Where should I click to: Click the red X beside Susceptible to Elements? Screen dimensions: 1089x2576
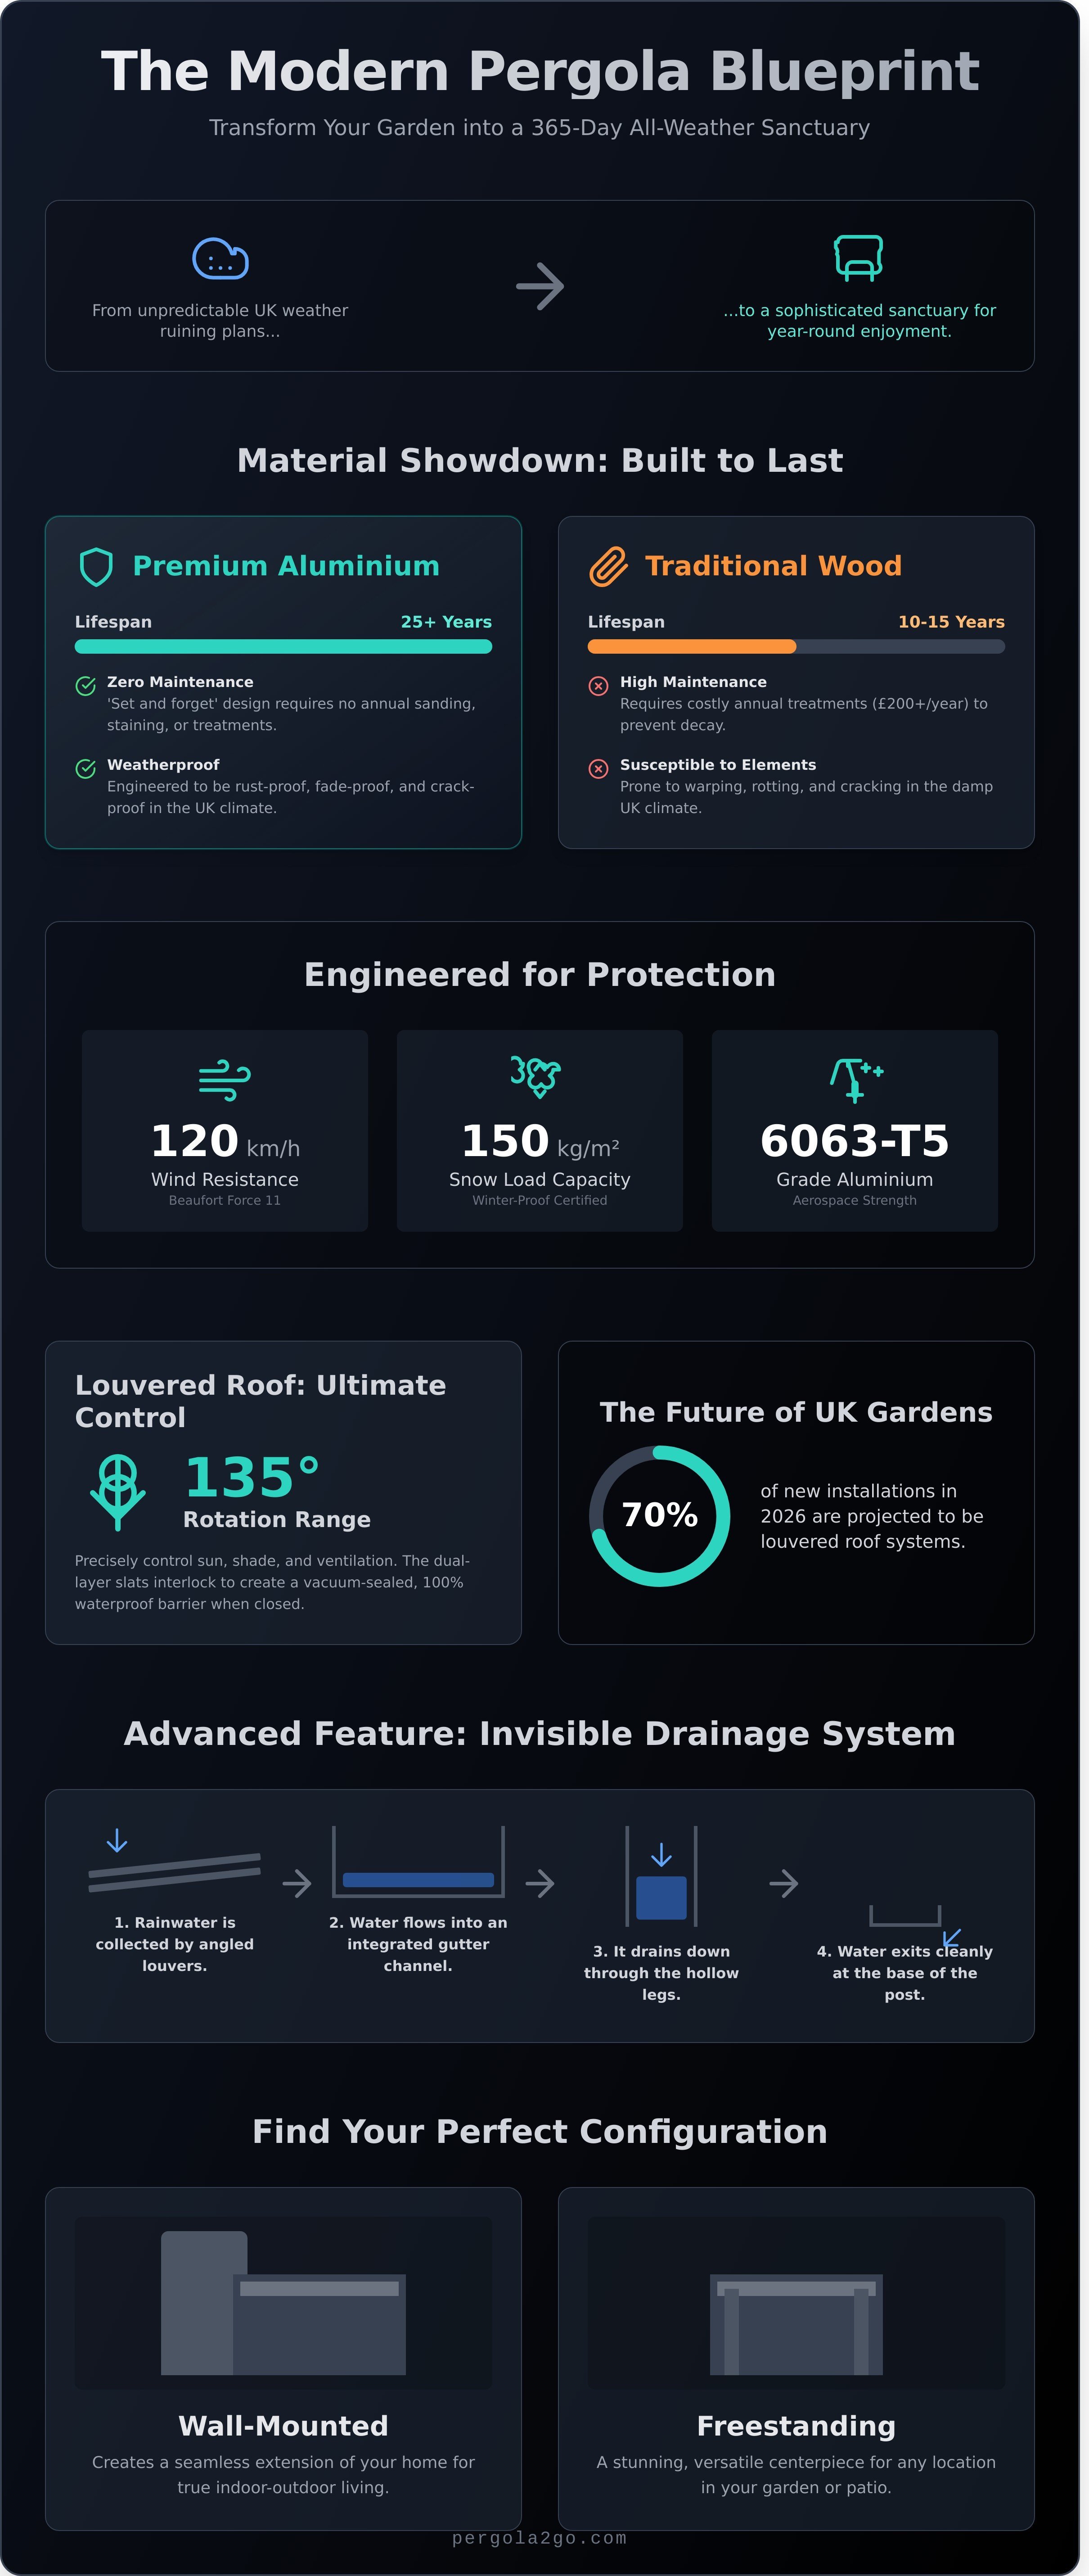[598, 768]
